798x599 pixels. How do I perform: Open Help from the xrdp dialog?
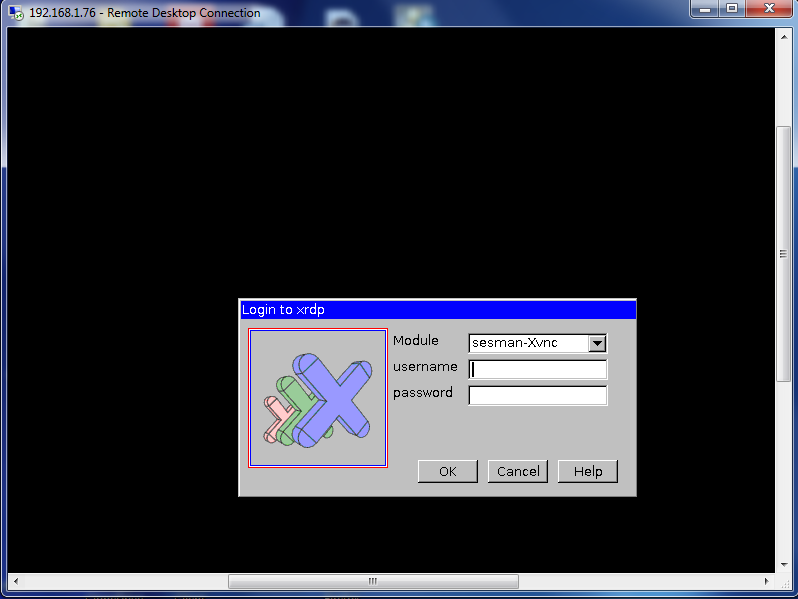tap(588, 471)
